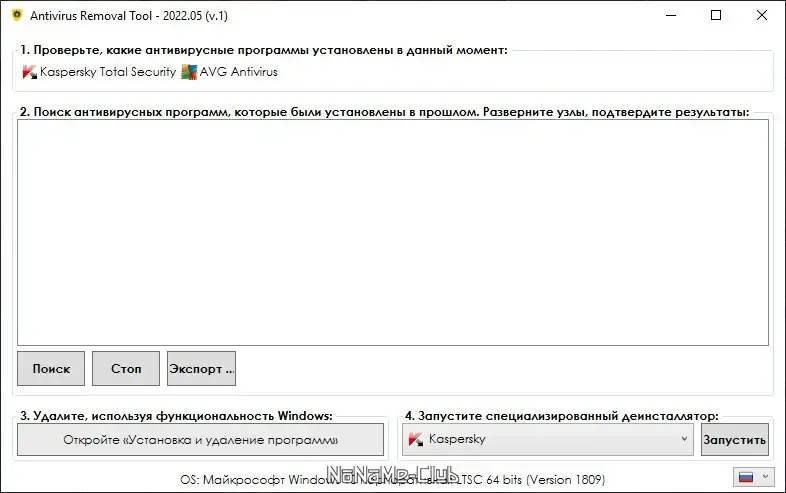The image size is (786, 493).
Task: Start the search with the Поиск button
Action: (x=51, y=369)
